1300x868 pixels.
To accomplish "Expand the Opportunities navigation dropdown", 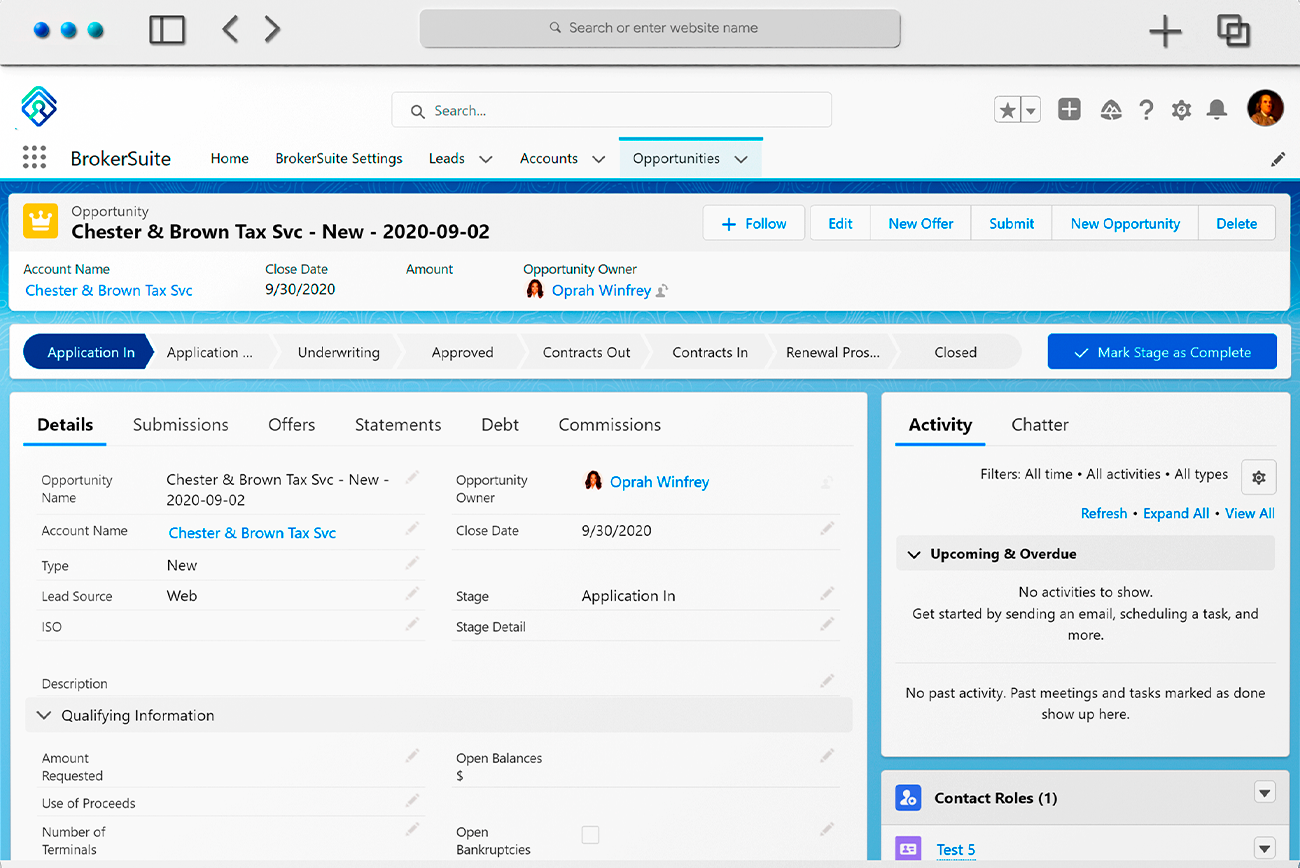I will pyautogui.click(x=741, y=158).
